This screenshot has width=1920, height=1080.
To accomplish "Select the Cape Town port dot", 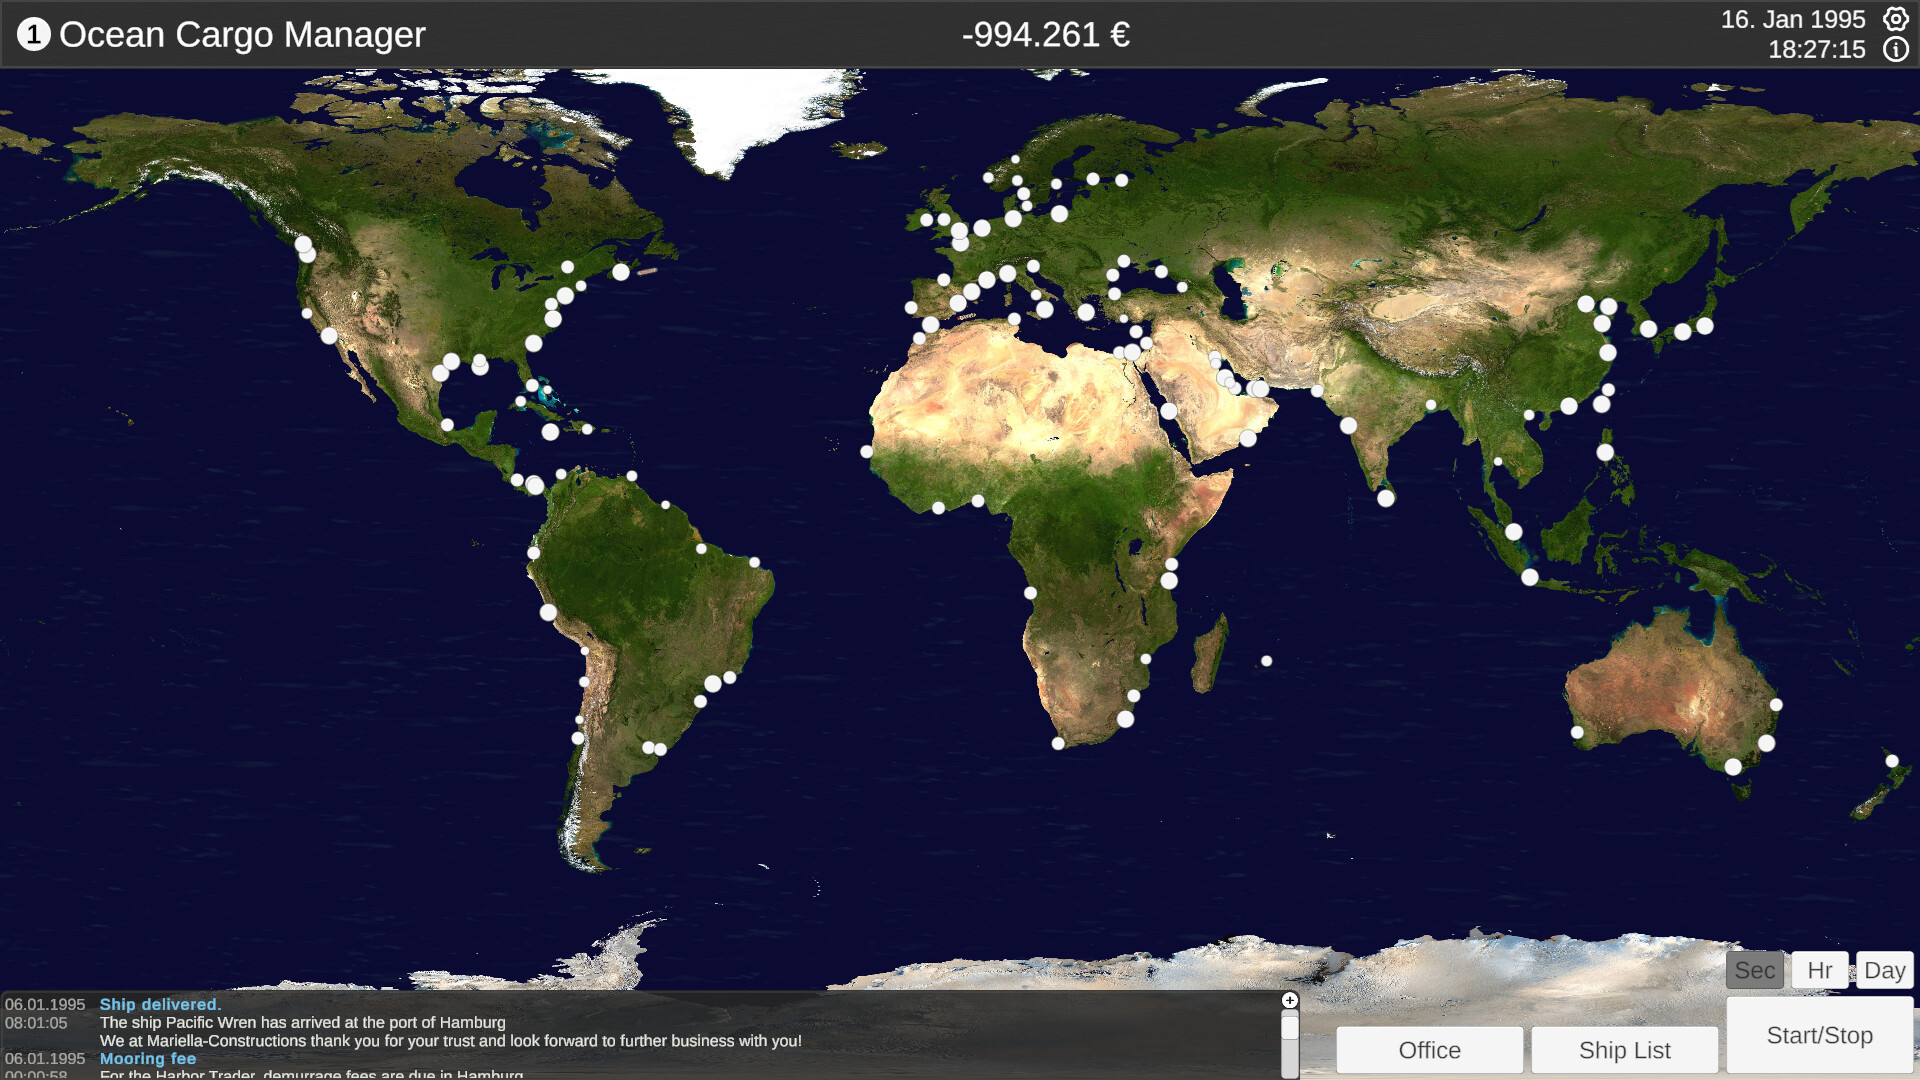I will tap(1058, 743).
